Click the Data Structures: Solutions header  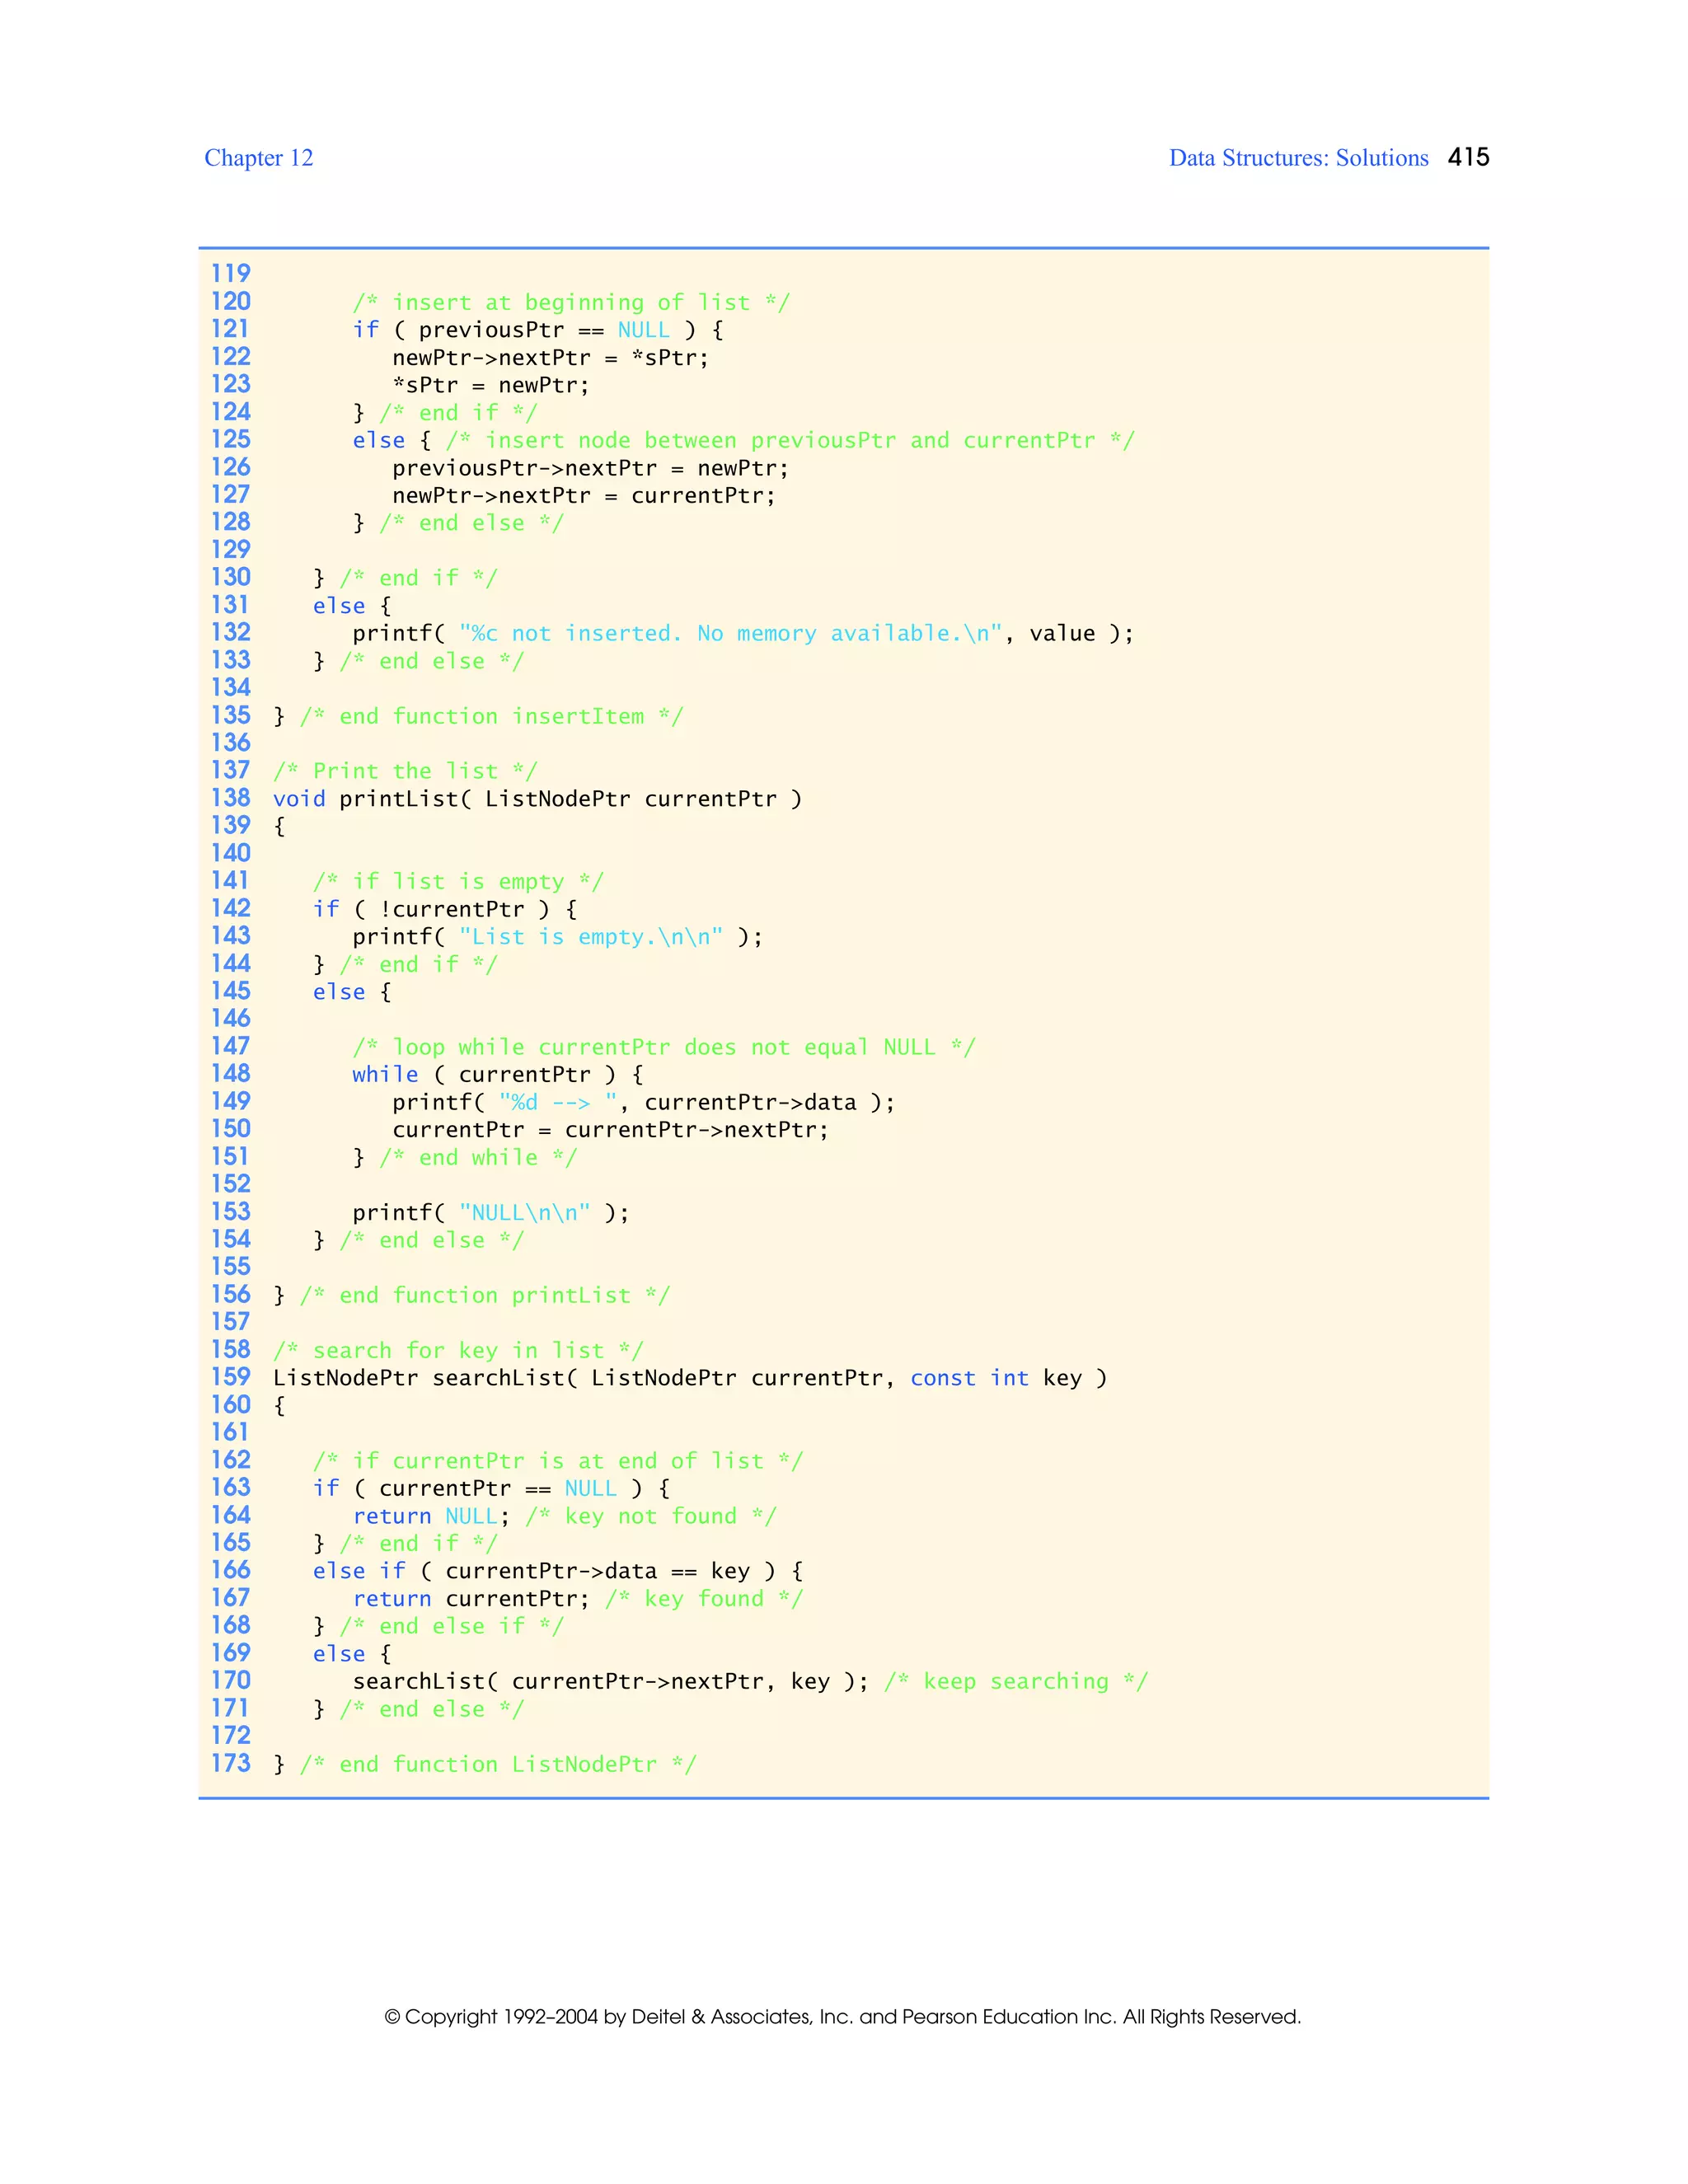coord(1298,158)
